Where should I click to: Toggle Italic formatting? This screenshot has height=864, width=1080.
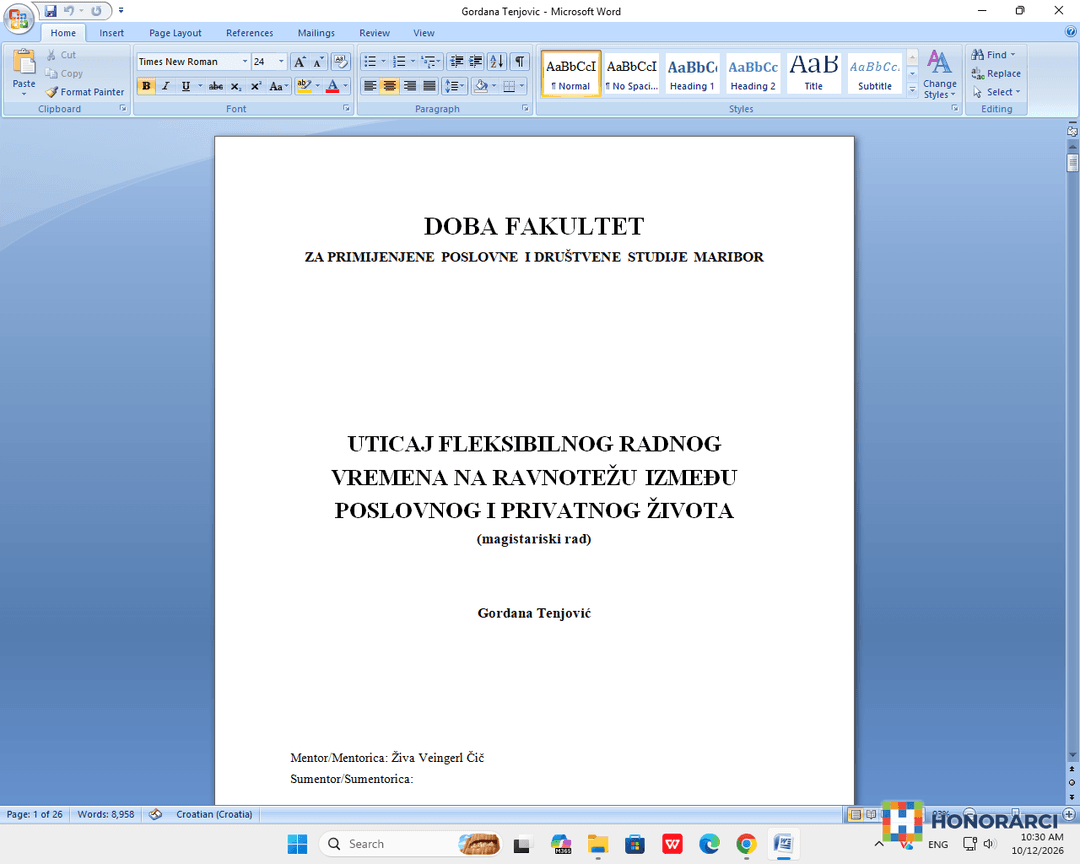165,86
